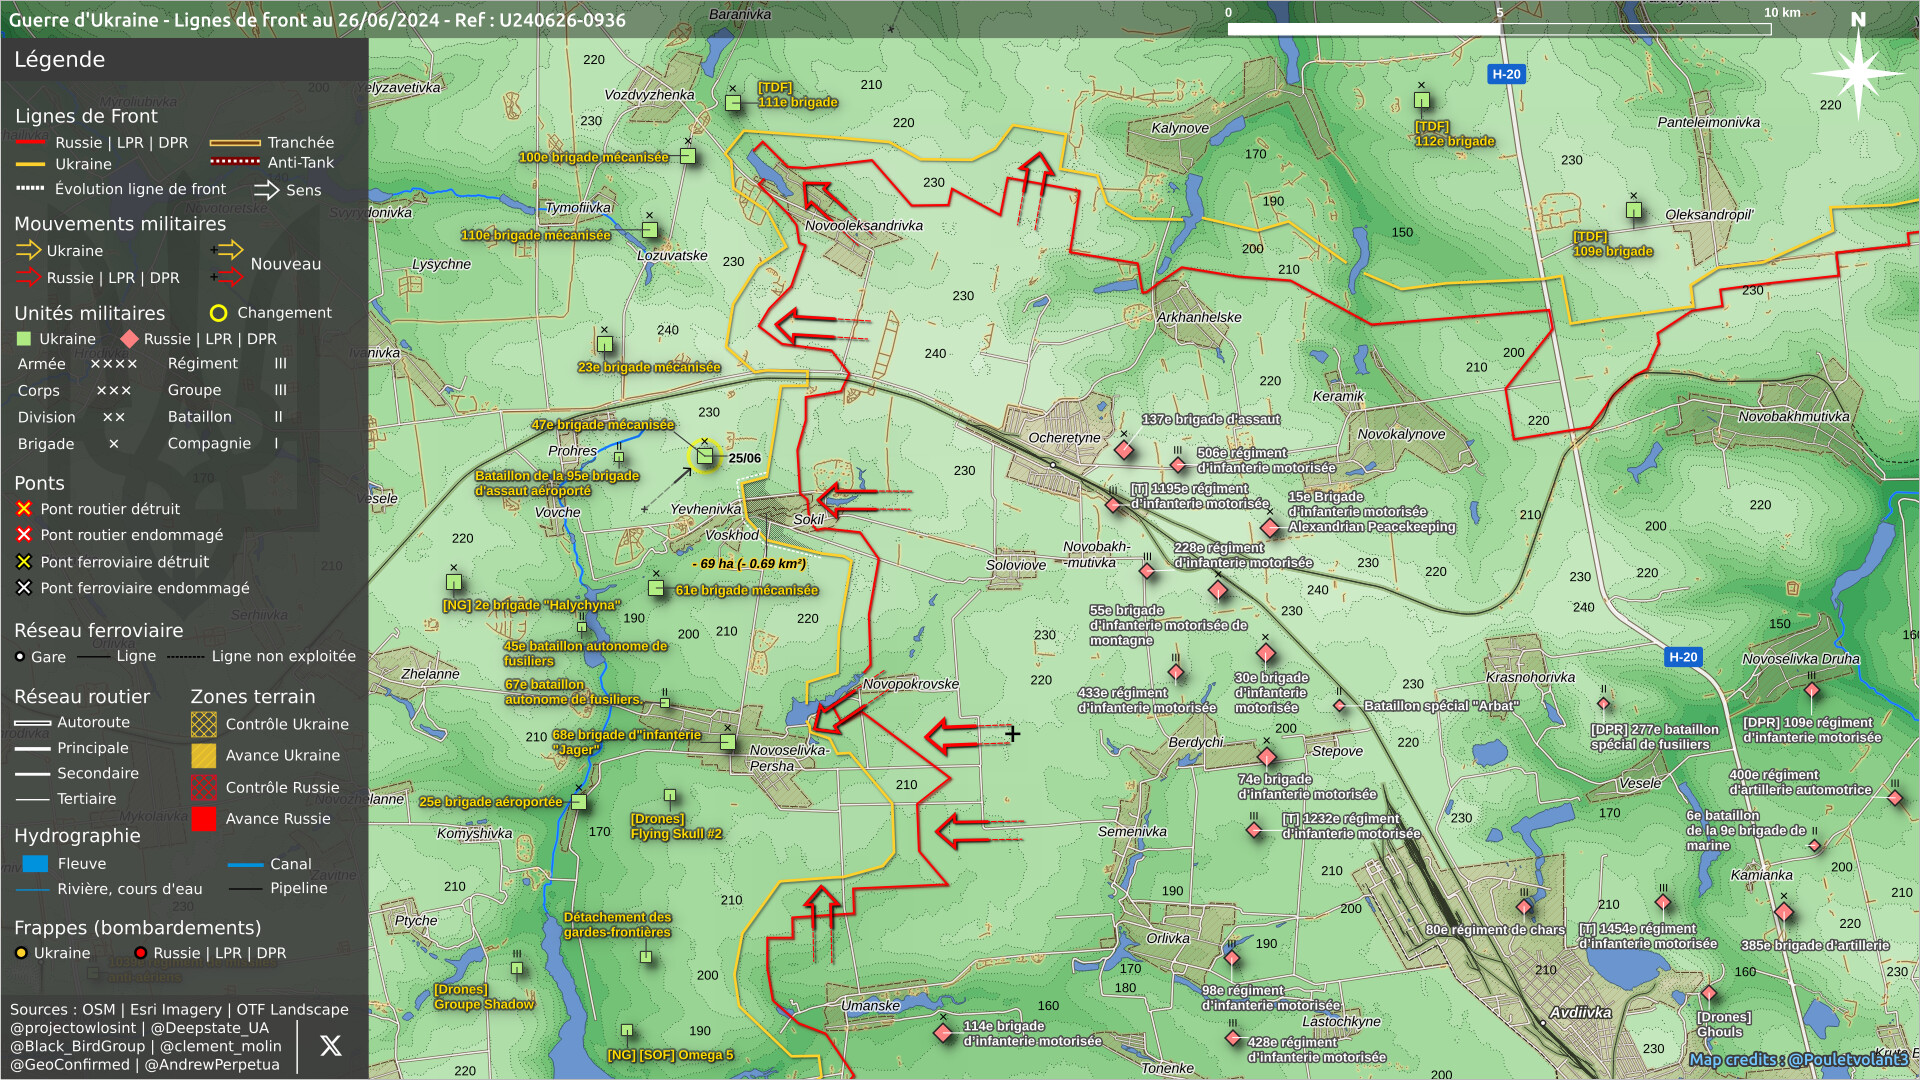This screenshot has height=1080, width=1920.
Task: Click the north compass star icon
Action: (x=1857, y=74)
